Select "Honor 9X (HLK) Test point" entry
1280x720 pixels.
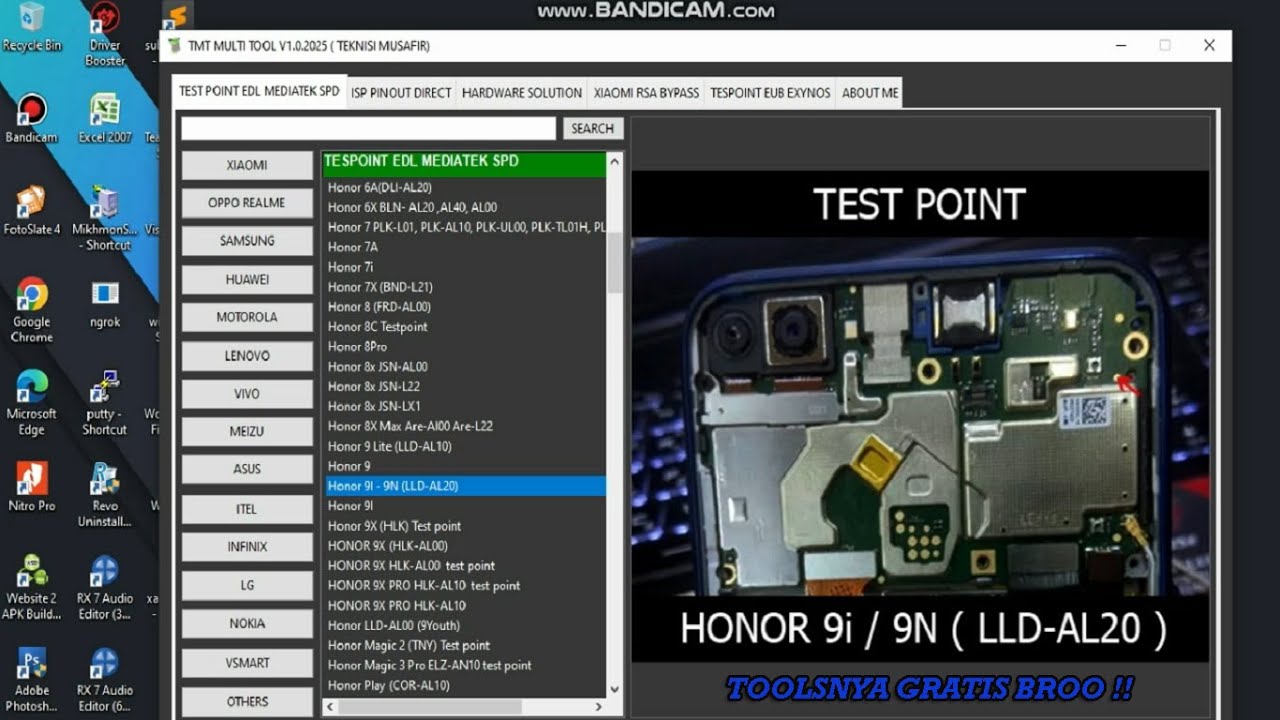pos(395,526)
